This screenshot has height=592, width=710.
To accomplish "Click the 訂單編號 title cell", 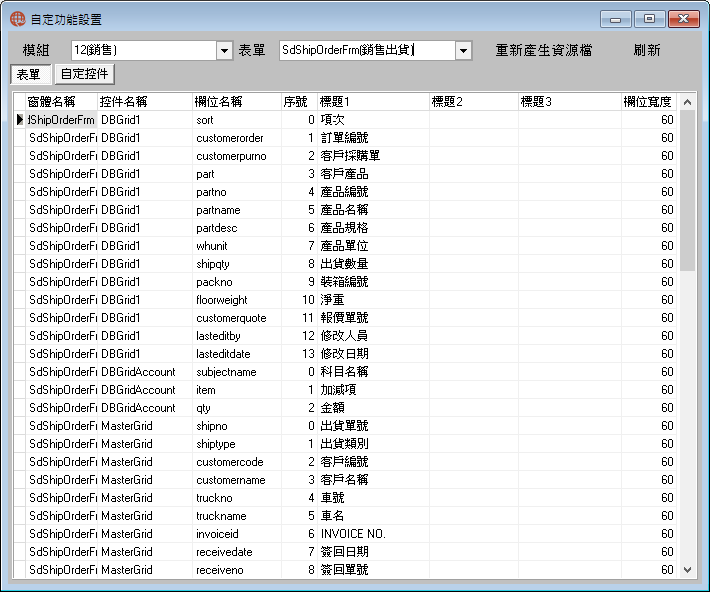I will coord(373,138).
